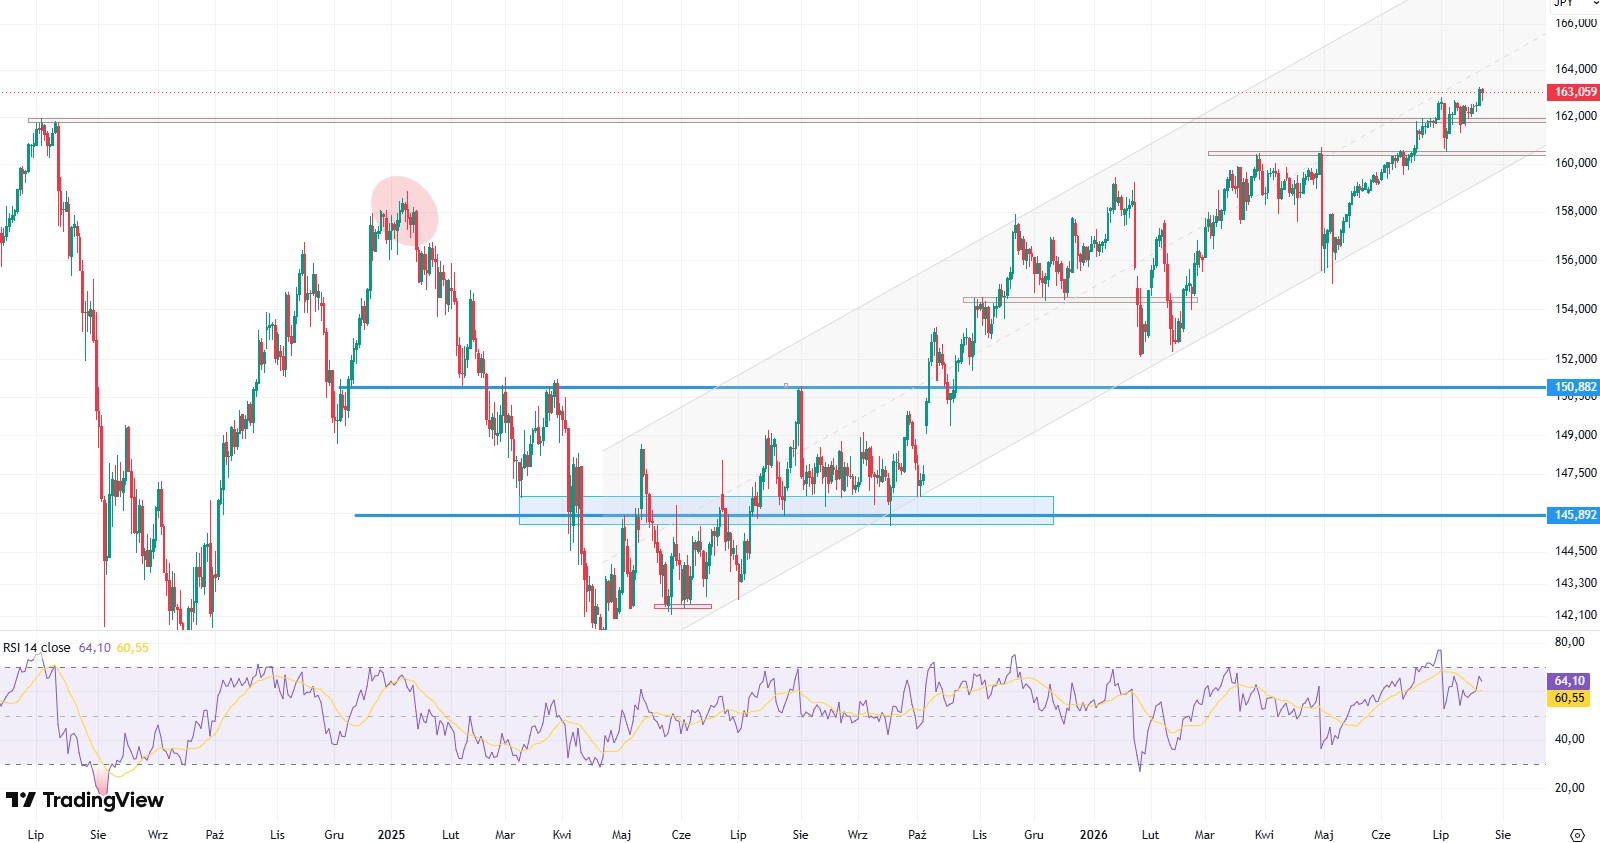1600x843 pixels.
Task: Click the yellow 60,55 value in legend
Action: 133,648
